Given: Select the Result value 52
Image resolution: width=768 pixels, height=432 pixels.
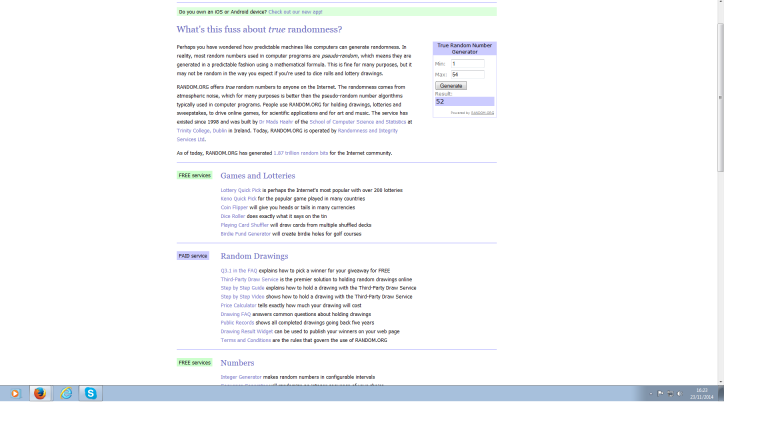Looking at the screenshot, I should 464,101.
